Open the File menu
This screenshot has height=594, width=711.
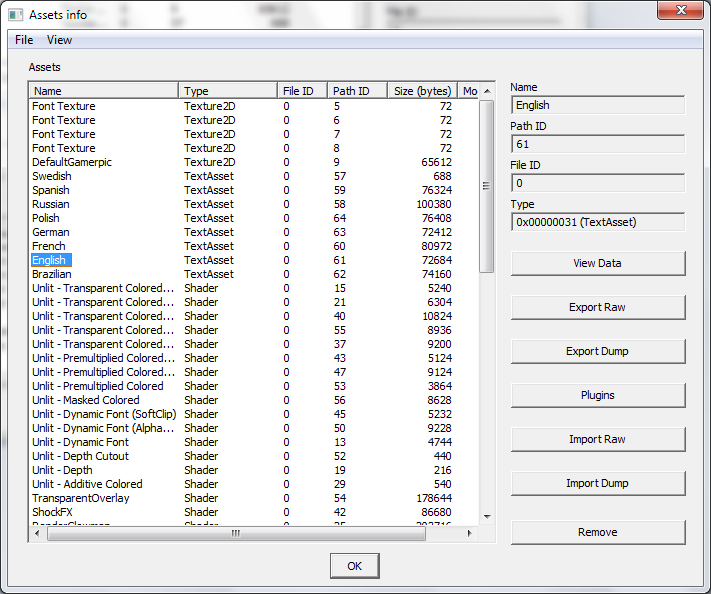click(24, 40)
